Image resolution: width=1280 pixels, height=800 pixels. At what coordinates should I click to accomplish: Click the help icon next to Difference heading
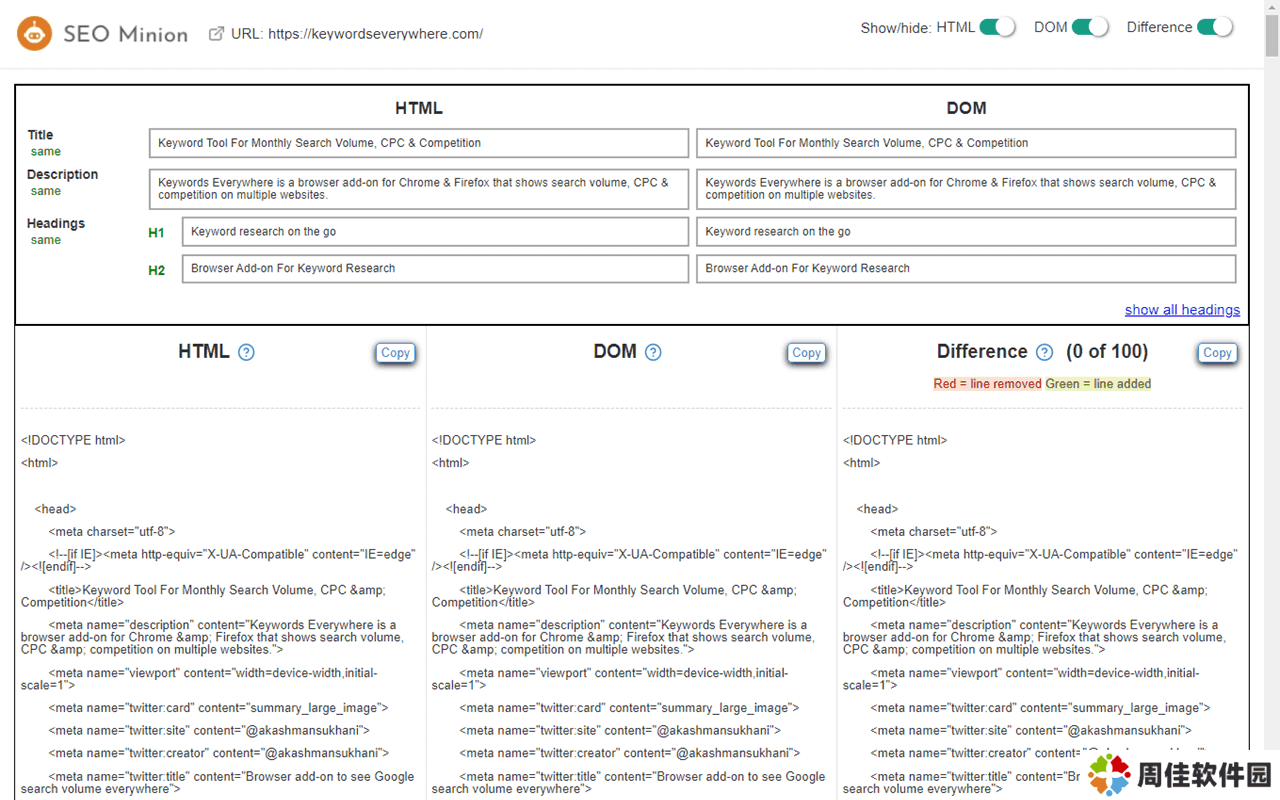pos(1044,352)
